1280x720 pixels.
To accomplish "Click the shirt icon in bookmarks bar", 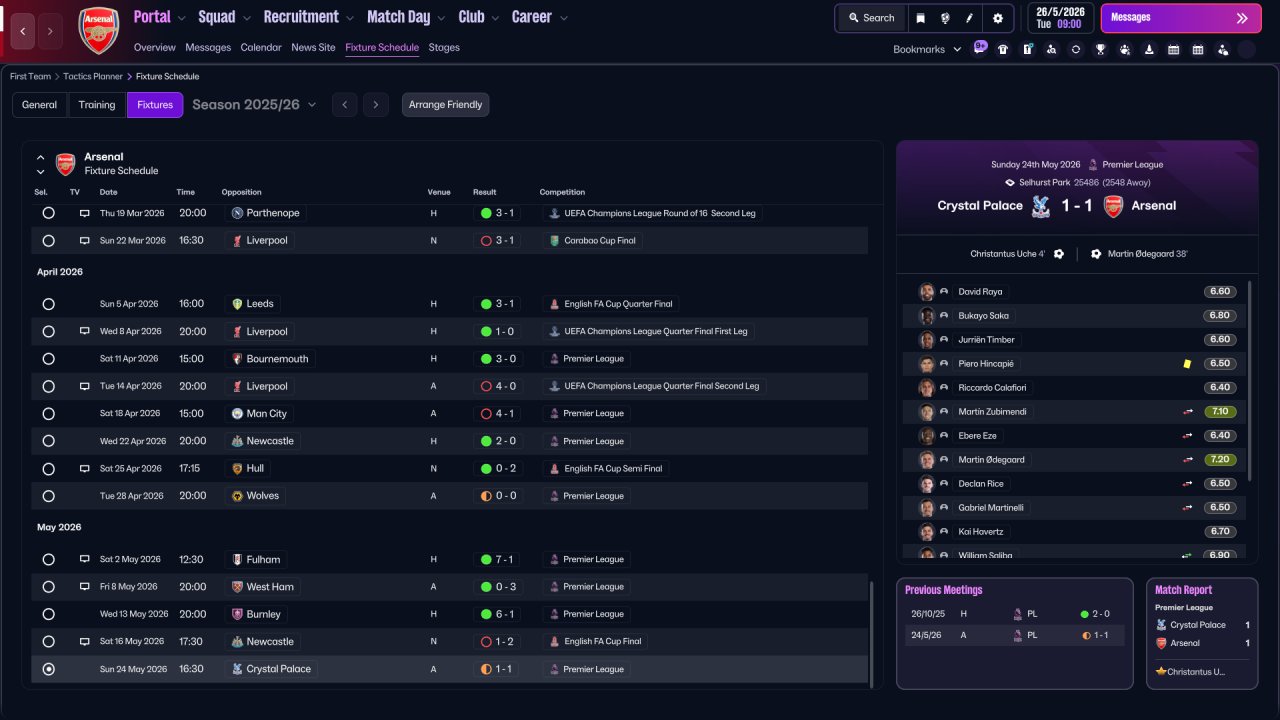I will click(x=1003, y=49).
